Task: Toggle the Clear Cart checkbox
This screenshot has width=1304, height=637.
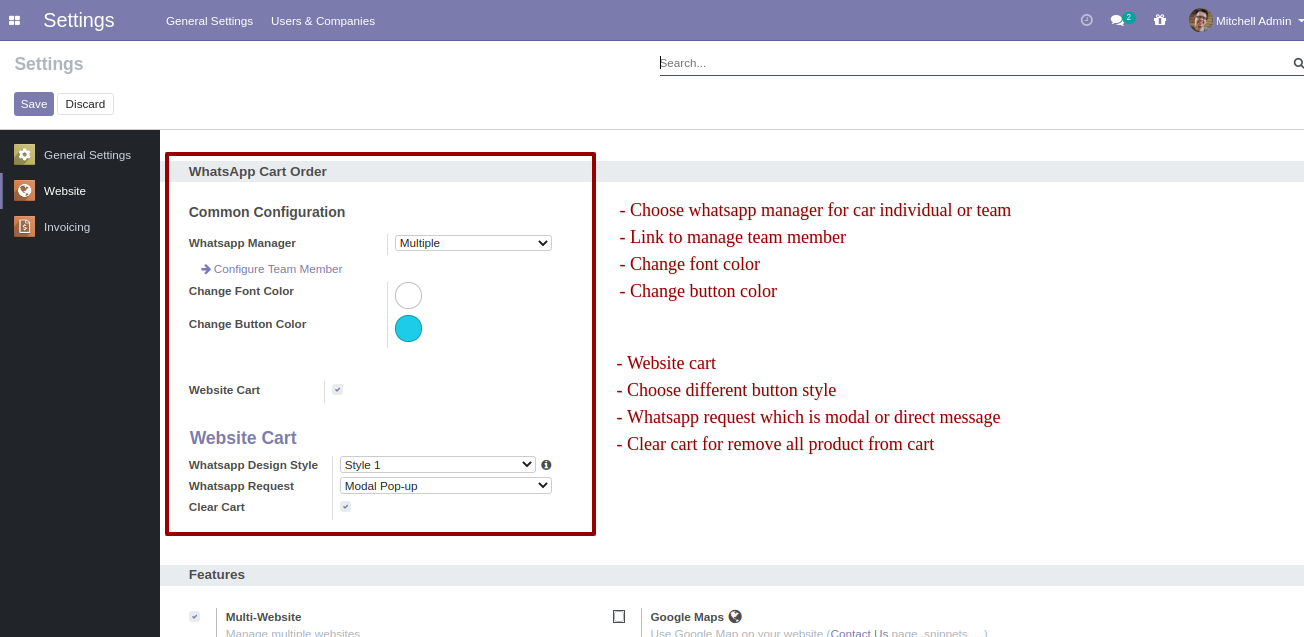Action: [x=346, y=507]
